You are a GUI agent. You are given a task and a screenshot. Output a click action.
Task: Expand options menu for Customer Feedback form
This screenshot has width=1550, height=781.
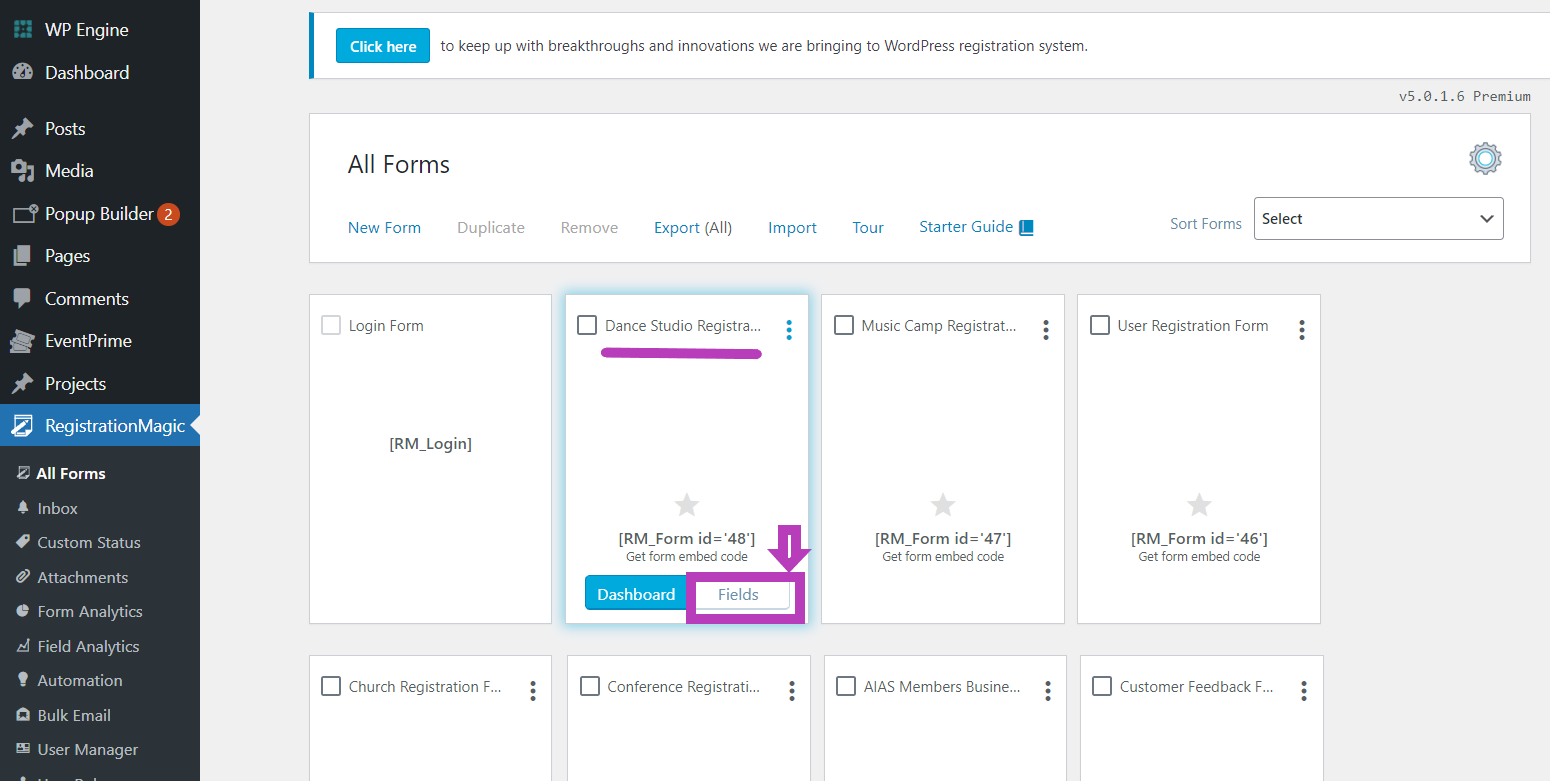pyautogui.click(x=1304, y=690)
